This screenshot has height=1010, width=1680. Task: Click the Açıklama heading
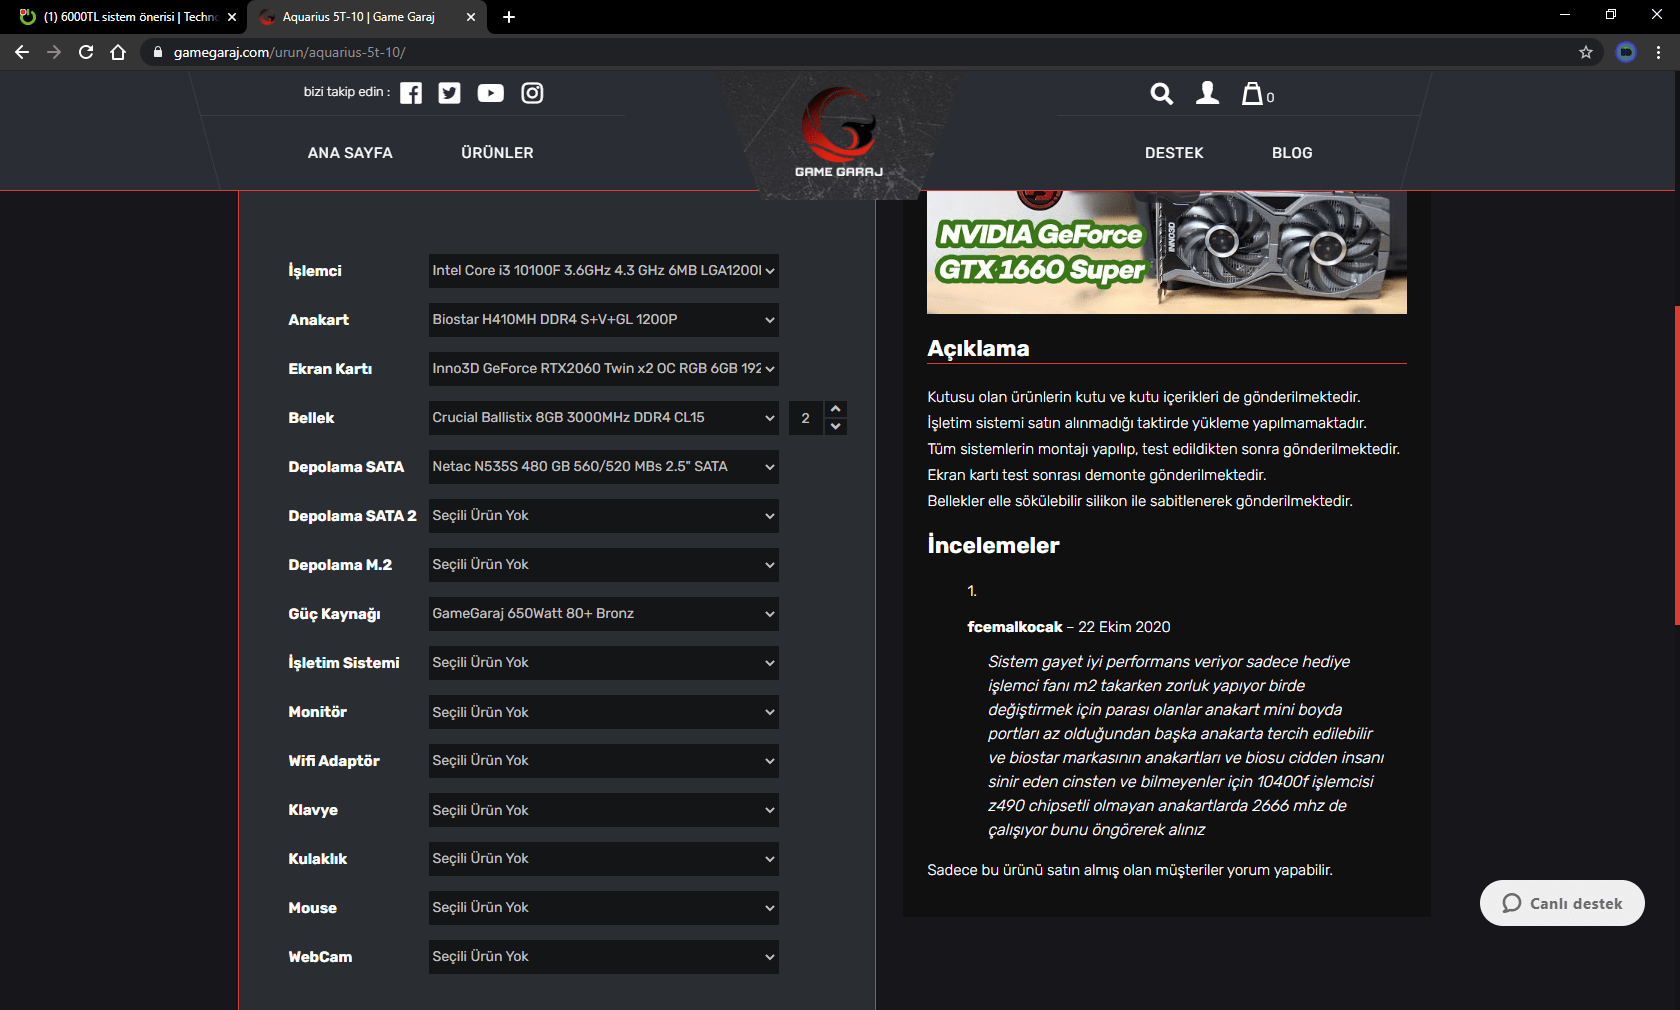(x=978, y=348)
